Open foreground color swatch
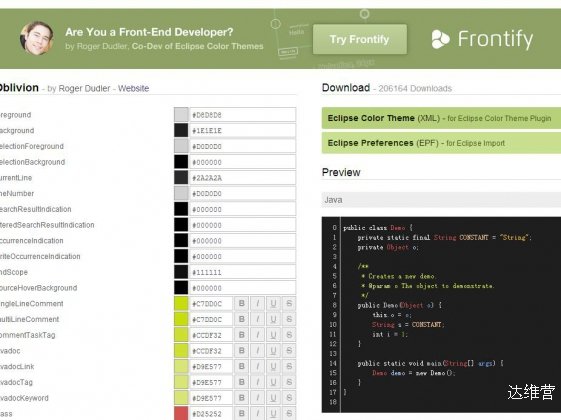561x420 pixels. coord(181,115)
